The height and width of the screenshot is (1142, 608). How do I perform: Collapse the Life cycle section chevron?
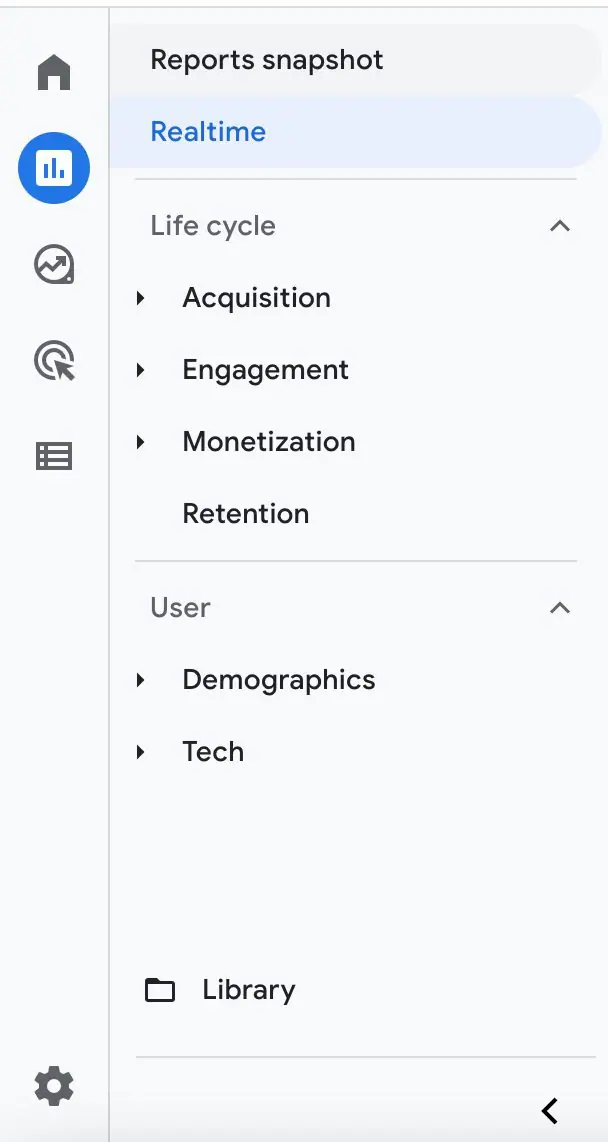[559, 226]
